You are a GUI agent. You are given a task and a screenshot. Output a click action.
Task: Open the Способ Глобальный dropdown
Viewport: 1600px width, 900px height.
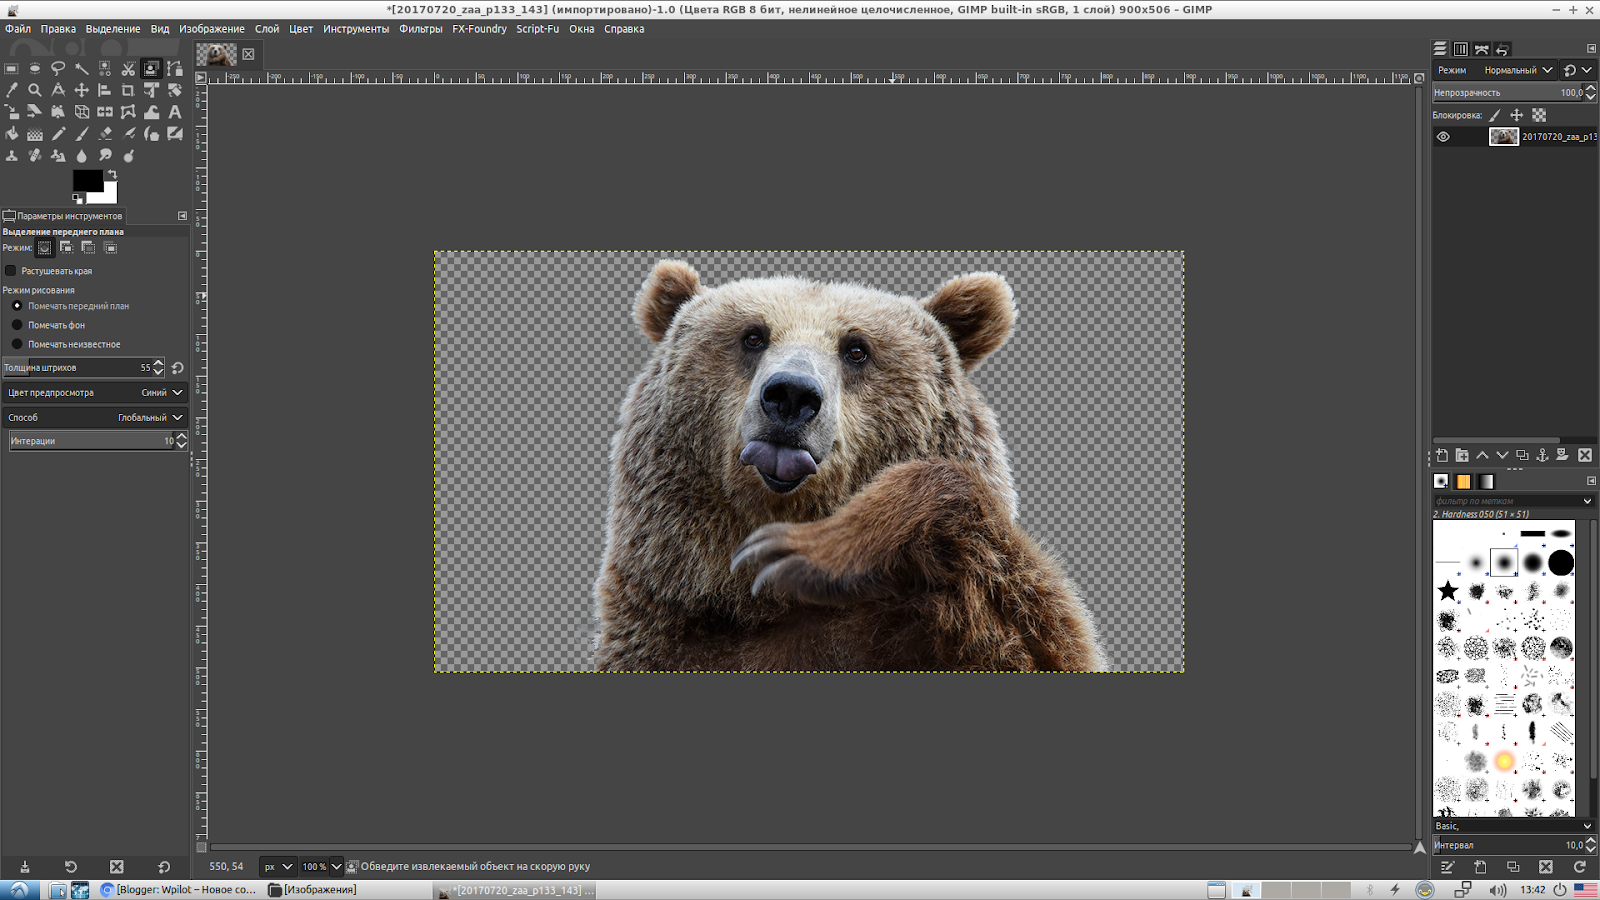(95, 418)
